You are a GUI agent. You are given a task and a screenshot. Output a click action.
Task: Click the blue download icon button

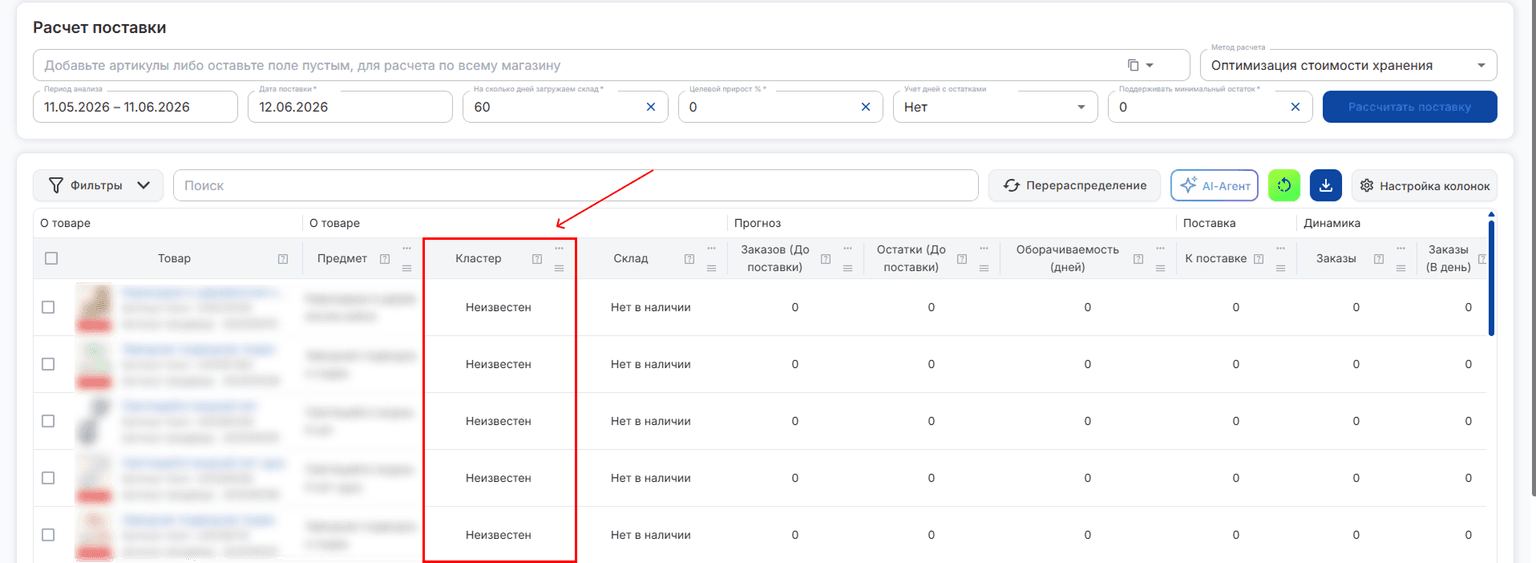pyautogui.click(x=1325, y=185)
